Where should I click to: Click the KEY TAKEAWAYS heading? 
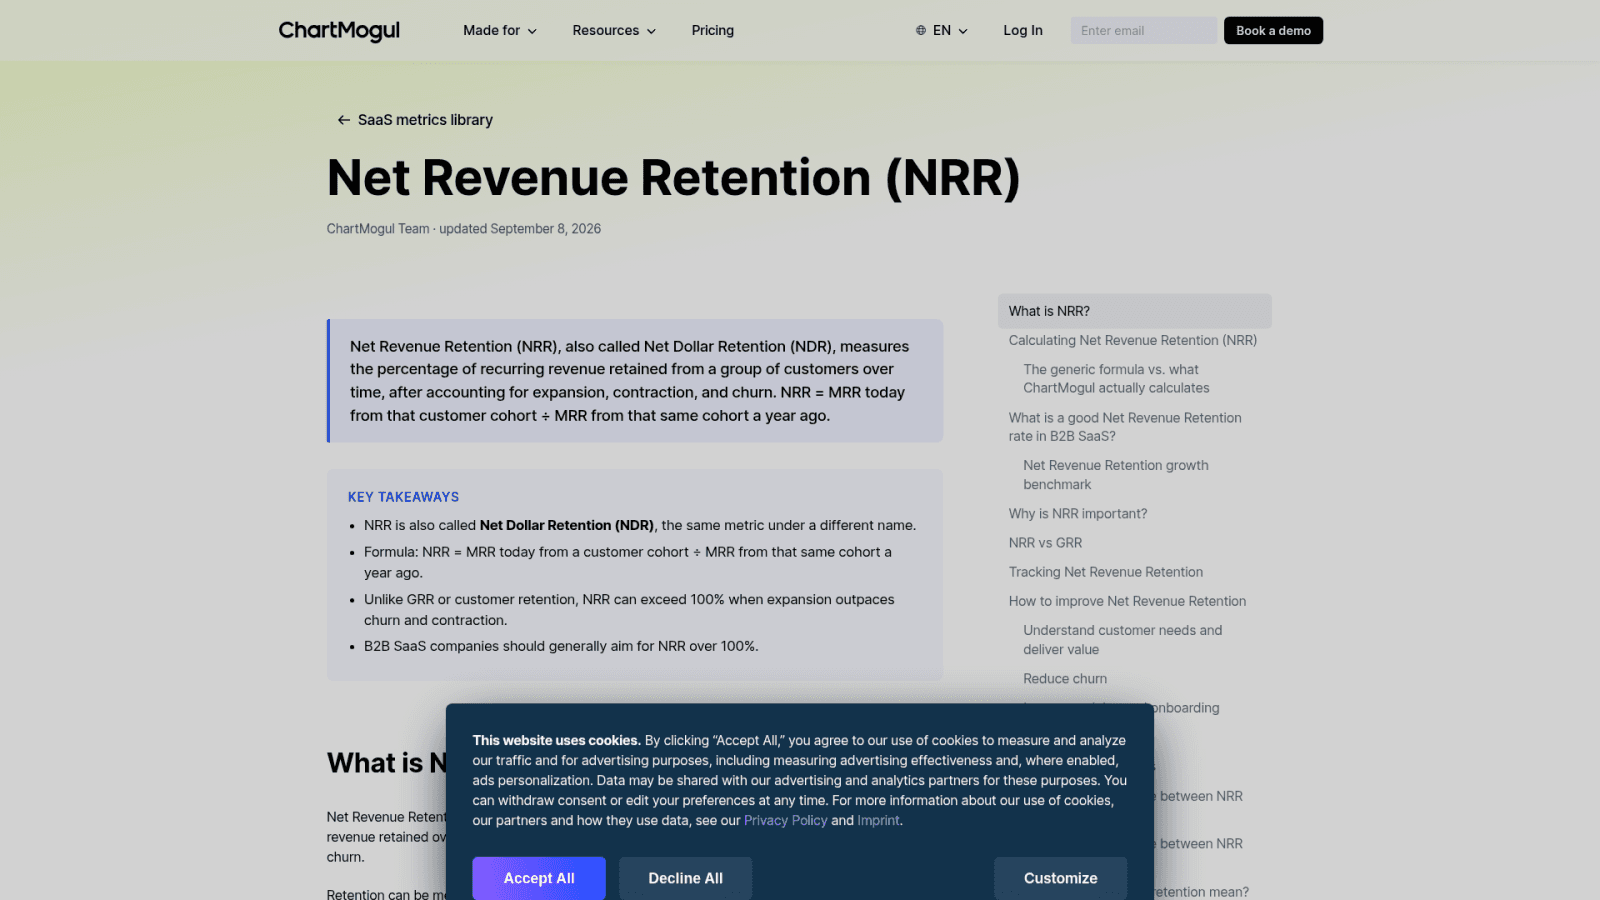403,497
